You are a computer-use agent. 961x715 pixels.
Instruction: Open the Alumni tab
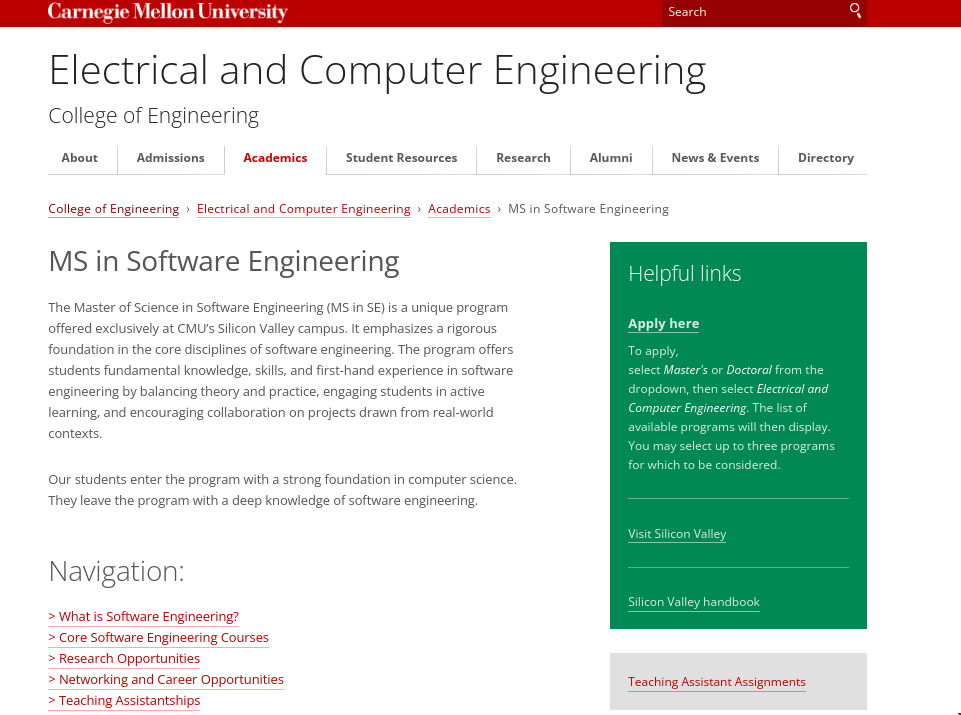(611, 158)
